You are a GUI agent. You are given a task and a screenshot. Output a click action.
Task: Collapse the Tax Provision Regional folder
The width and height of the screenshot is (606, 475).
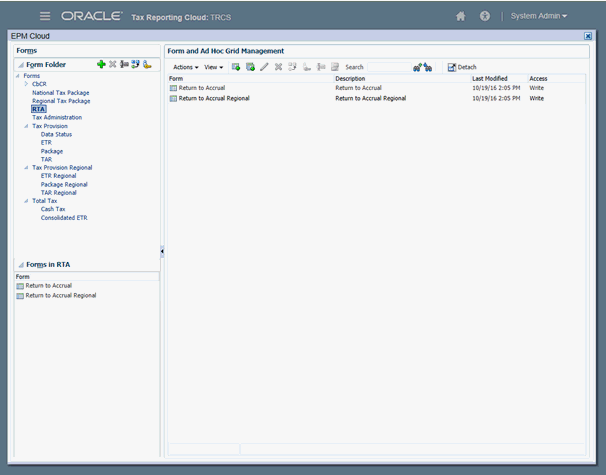(x=26, y=167)
